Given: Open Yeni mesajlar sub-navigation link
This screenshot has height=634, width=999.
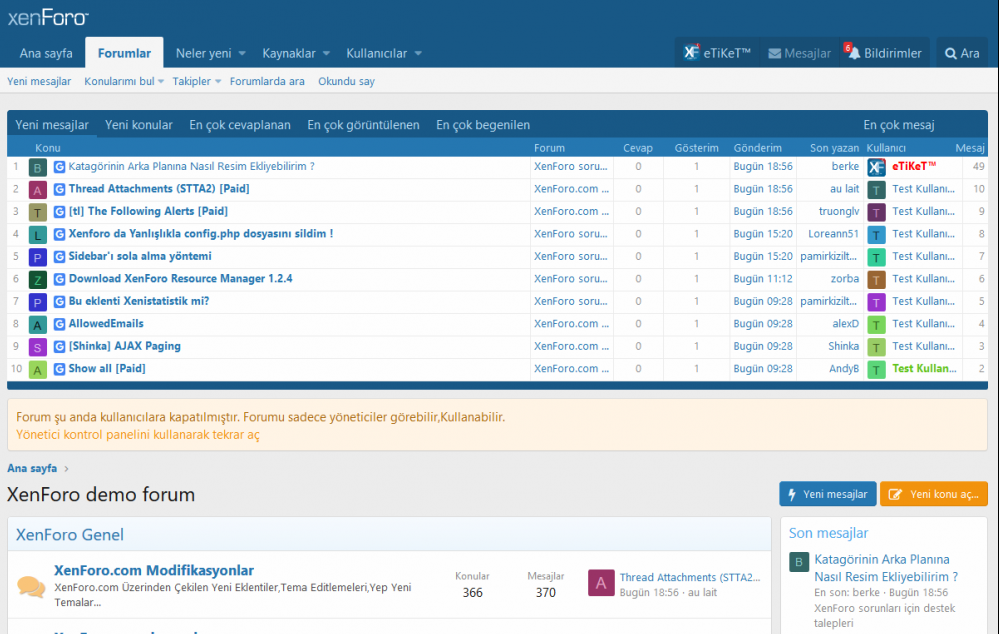Looking at the screenshot, I should pos(39,82).
